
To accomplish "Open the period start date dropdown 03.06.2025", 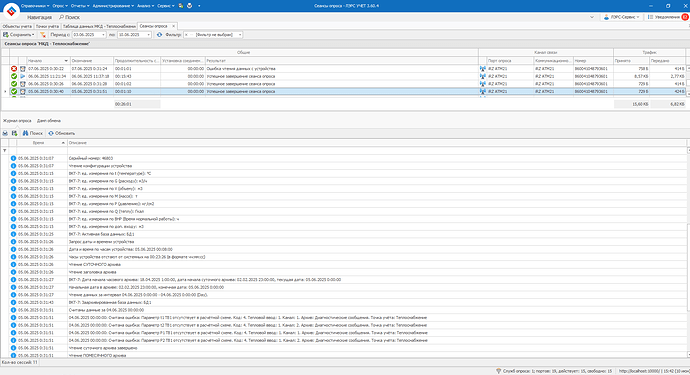I will coord(104,35).
